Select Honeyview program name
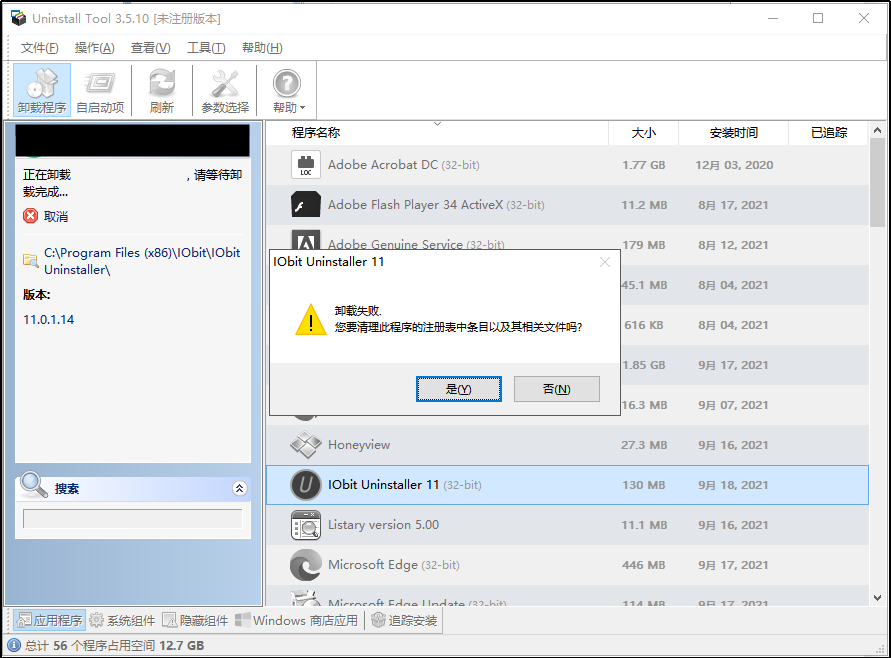891x658 pixels. (x=359, y=445)
